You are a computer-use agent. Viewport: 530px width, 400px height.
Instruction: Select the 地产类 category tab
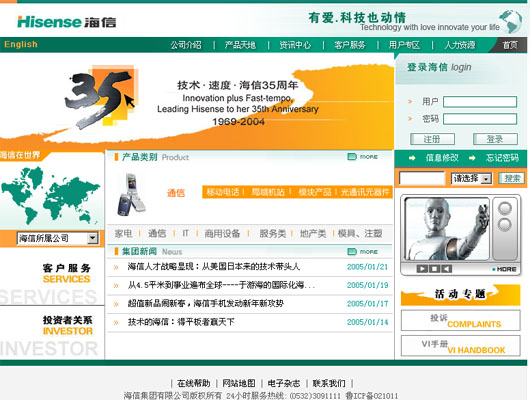[313, 233]
